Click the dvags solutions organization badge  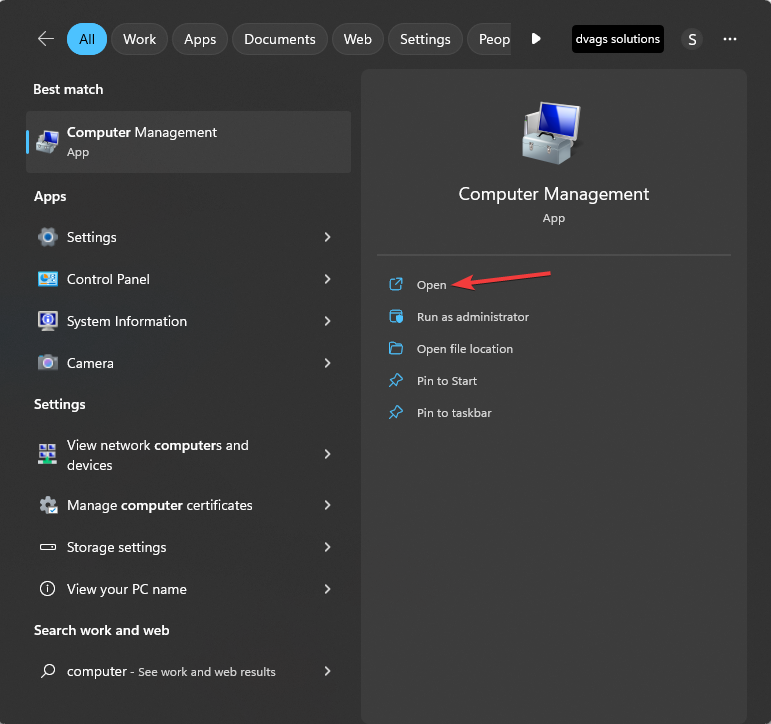(618, 39)
